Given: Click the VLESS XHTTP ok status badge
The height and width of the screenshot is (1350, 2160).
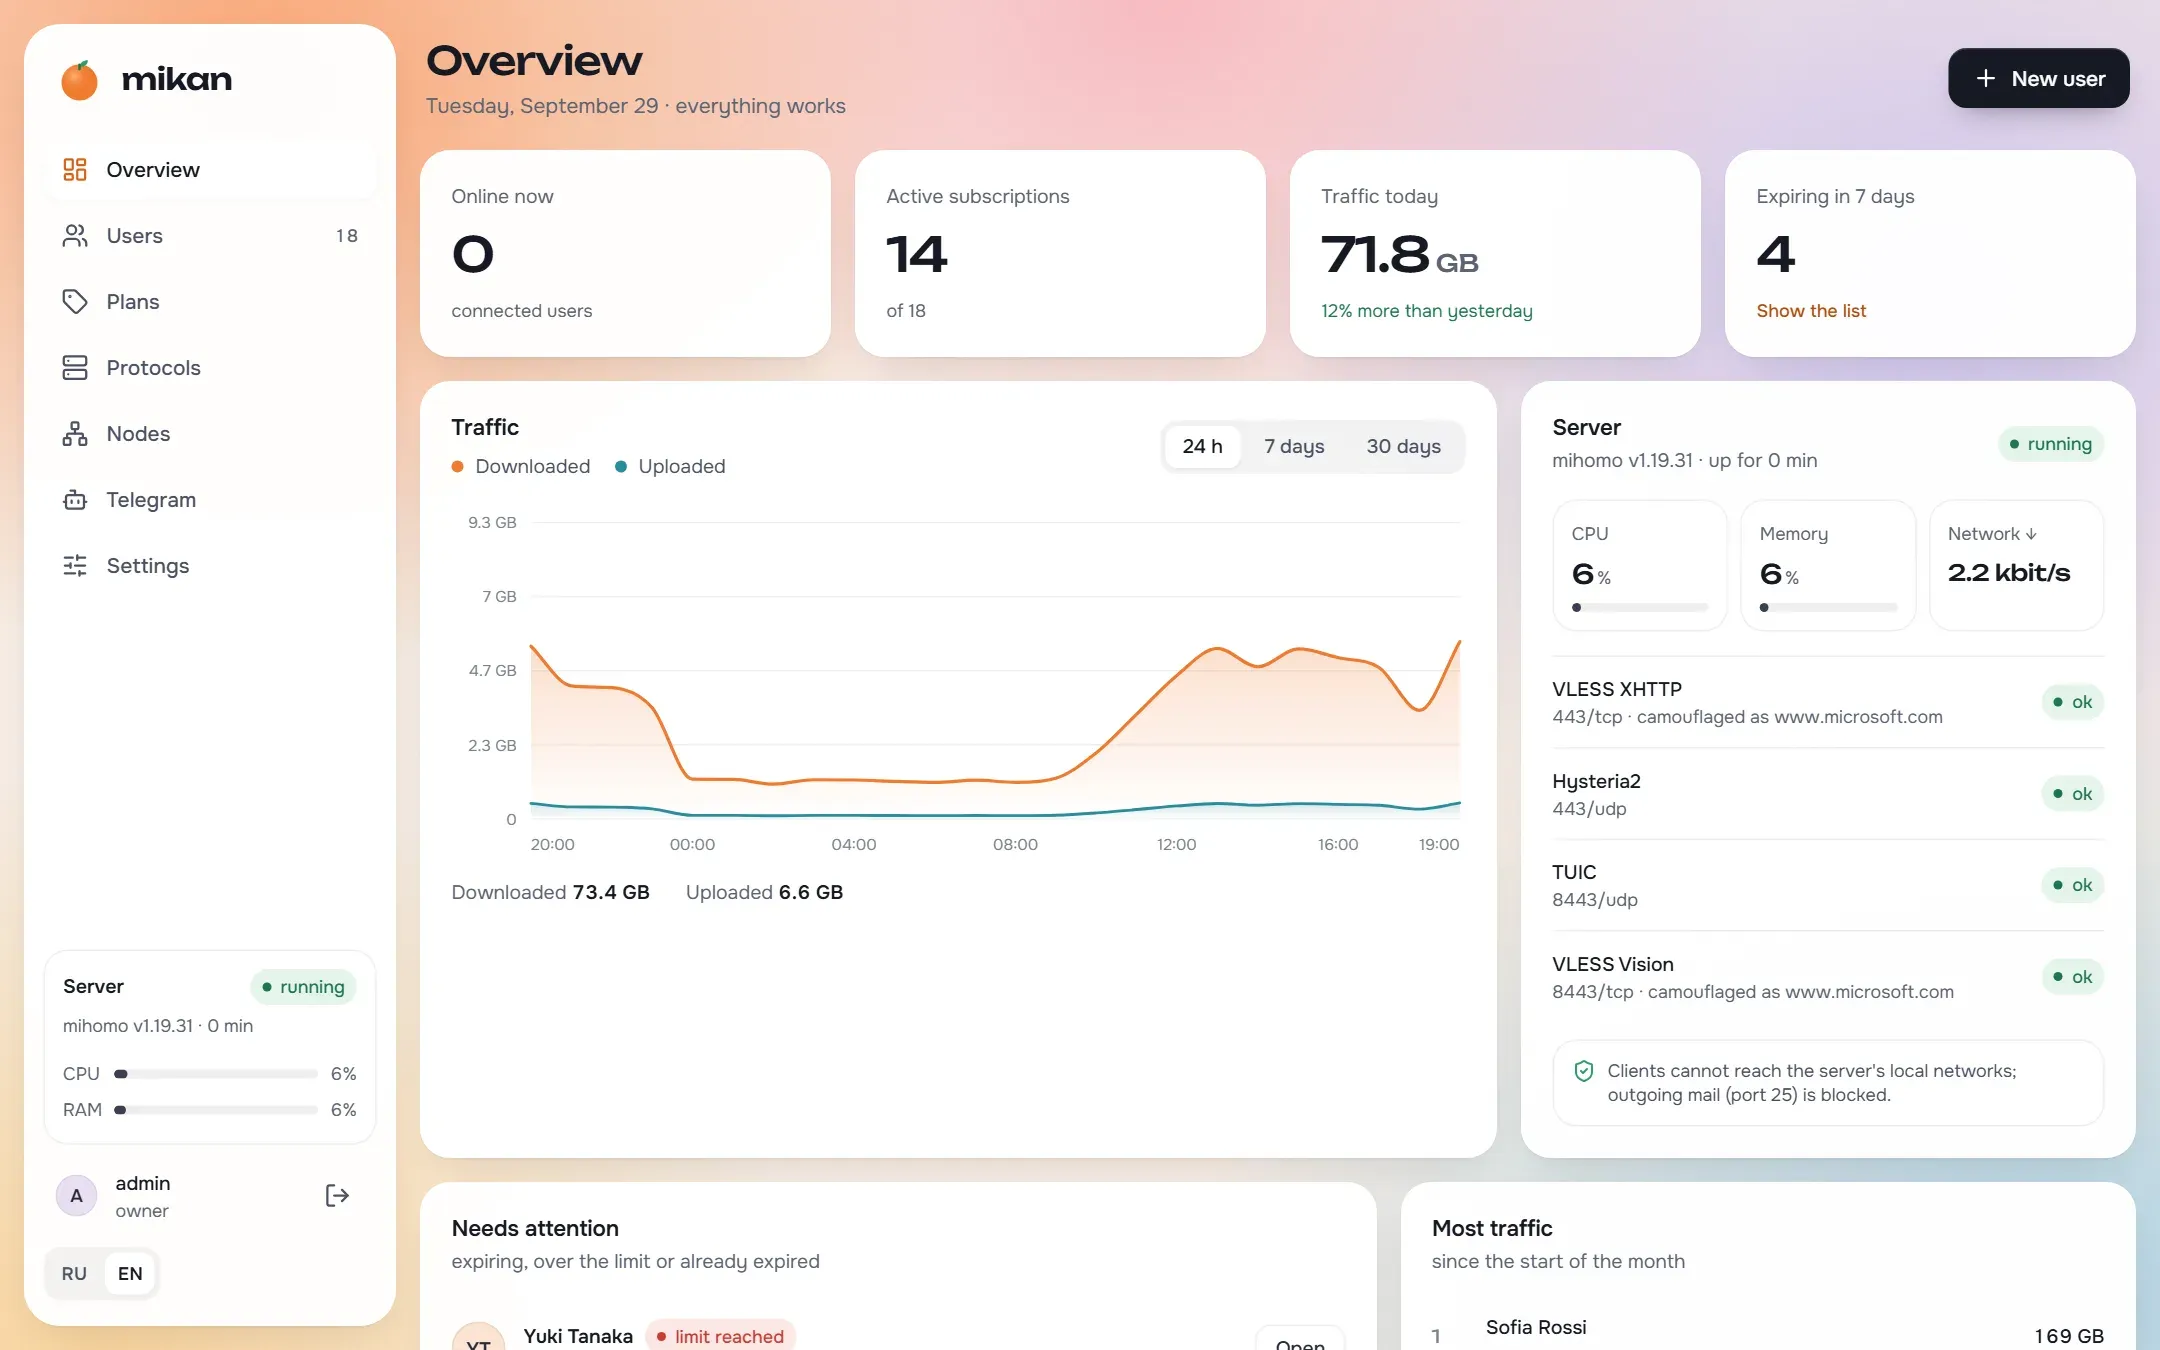Looking at the screenshot, I should [2073, 702].
